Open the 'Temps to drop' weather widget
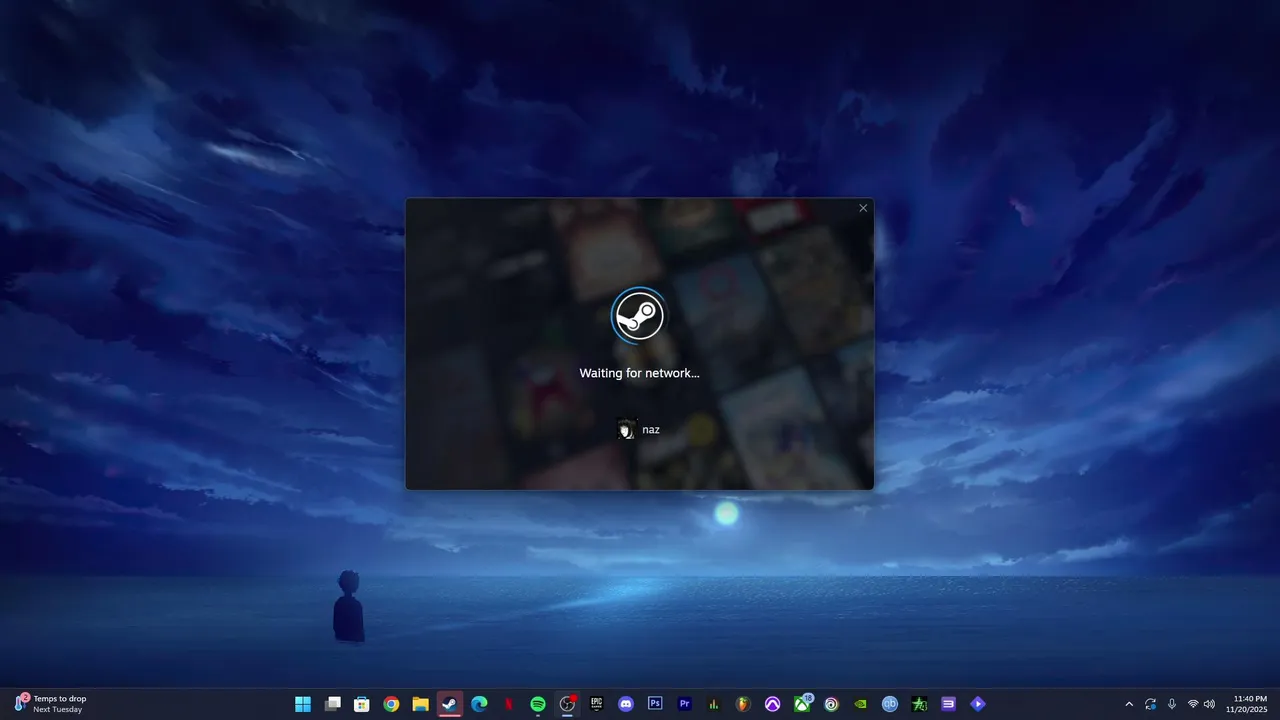 [x=50, y=704]
